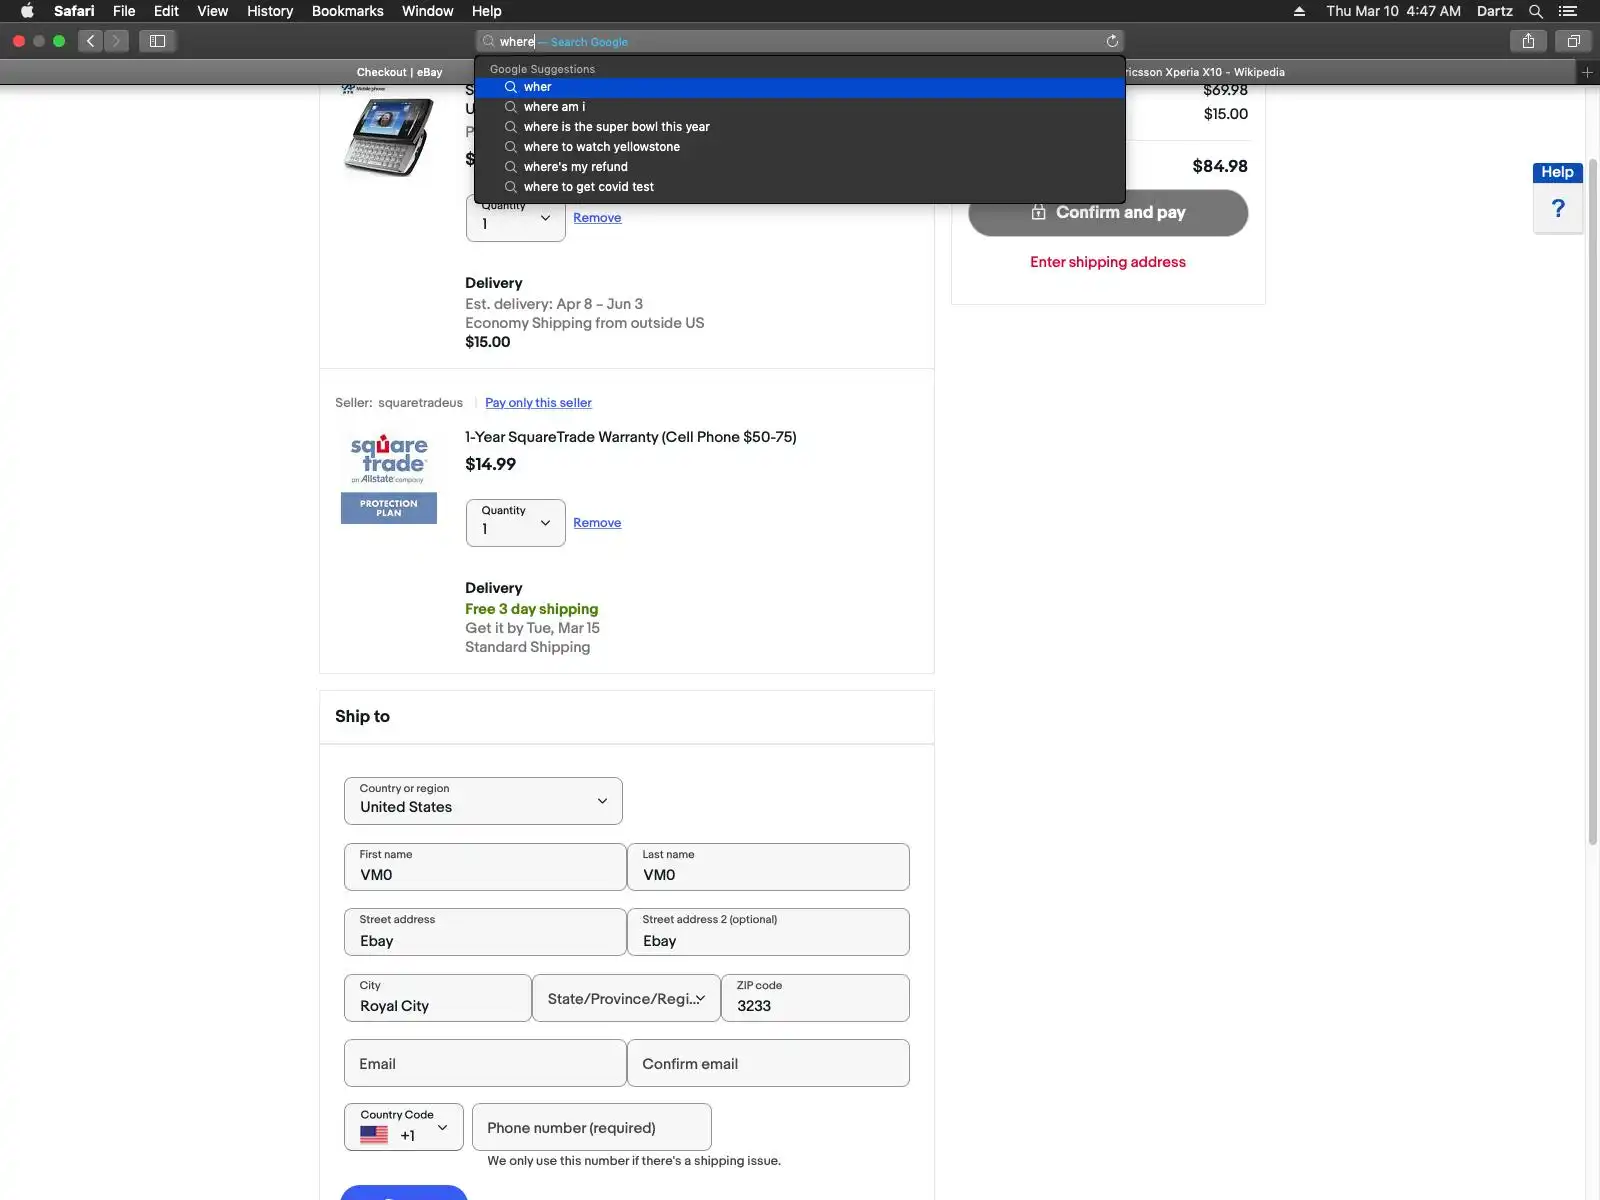Screen dimensions: 1600x1200
Task: Click the City field
Action: (437, 998)
